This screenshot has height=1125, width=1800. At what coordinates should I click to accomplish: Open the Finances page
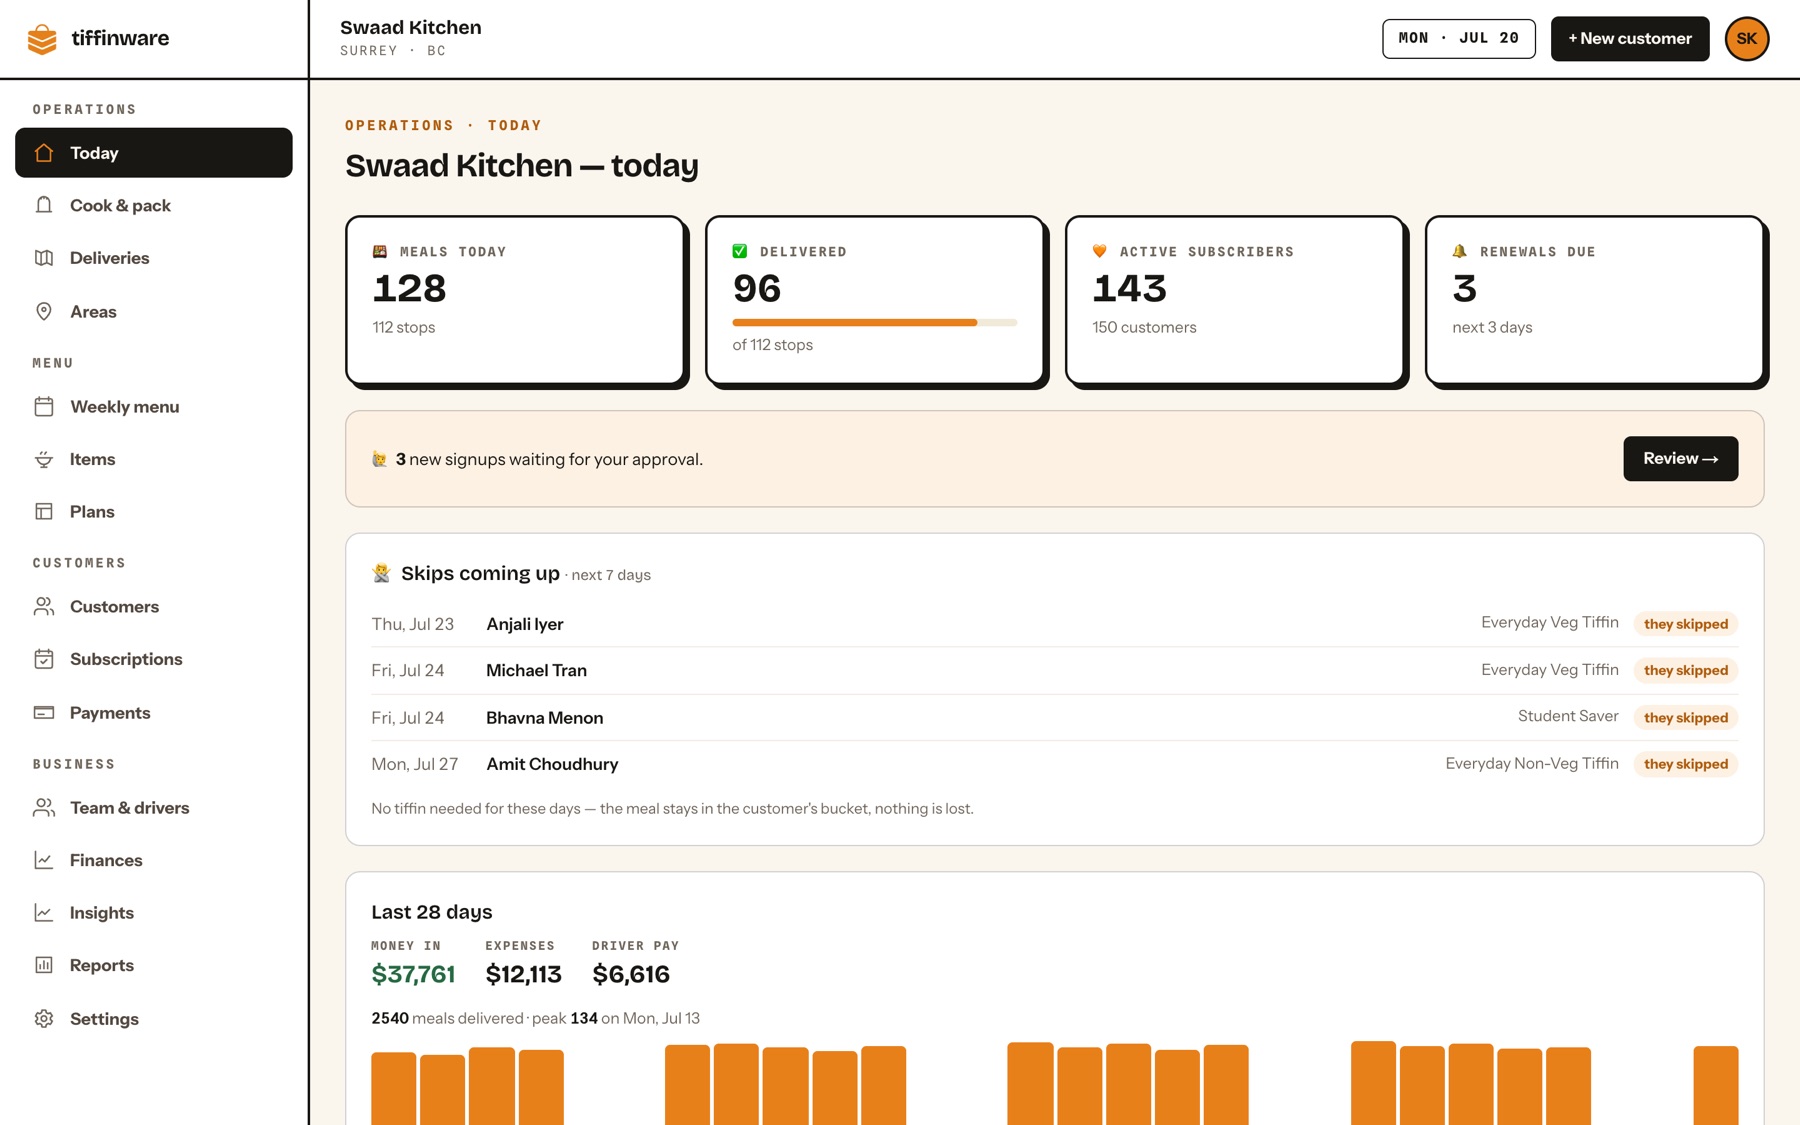[154, 860]
